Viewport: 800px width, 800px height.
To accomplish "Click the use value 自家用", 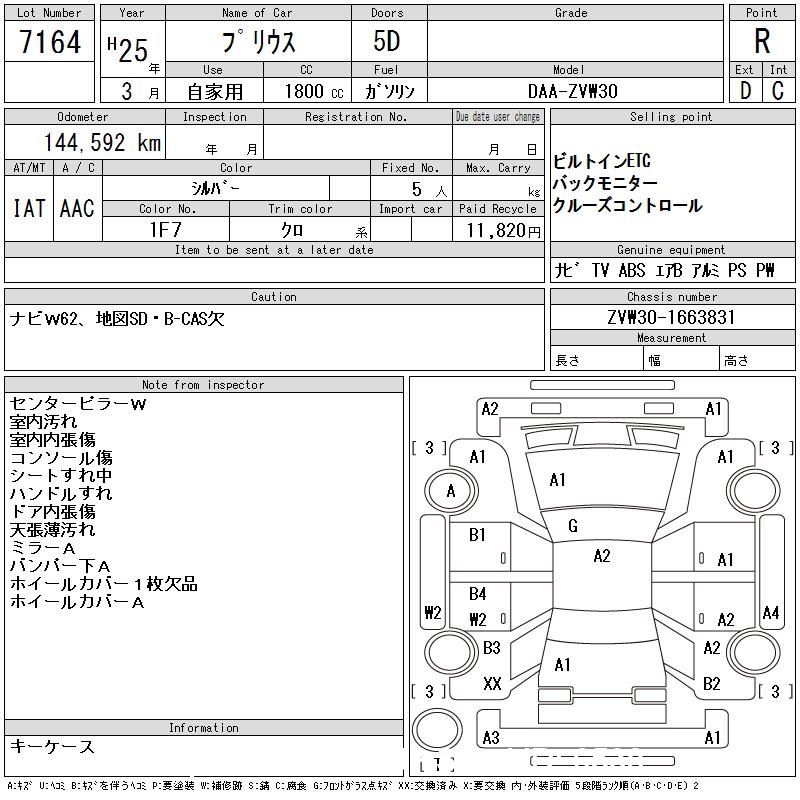I will click(x=215, y=92).
